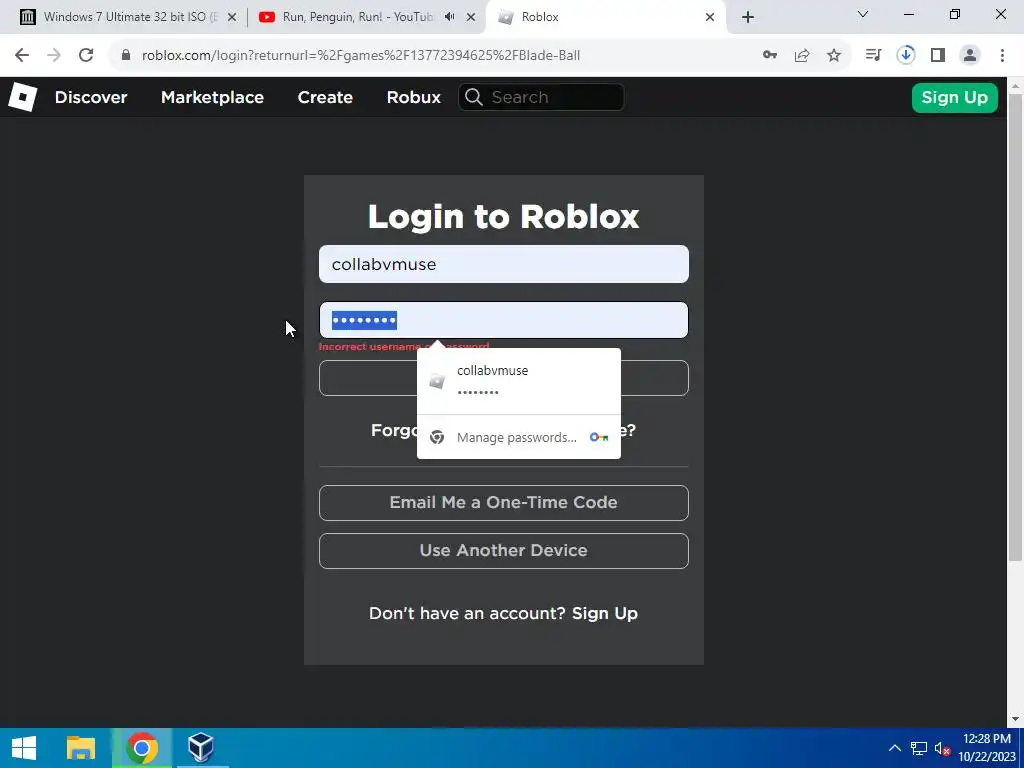The width and height of the screenshot is (1024, 768).
Task: Edit the username field collabvmuse
Action: (504, 264)
